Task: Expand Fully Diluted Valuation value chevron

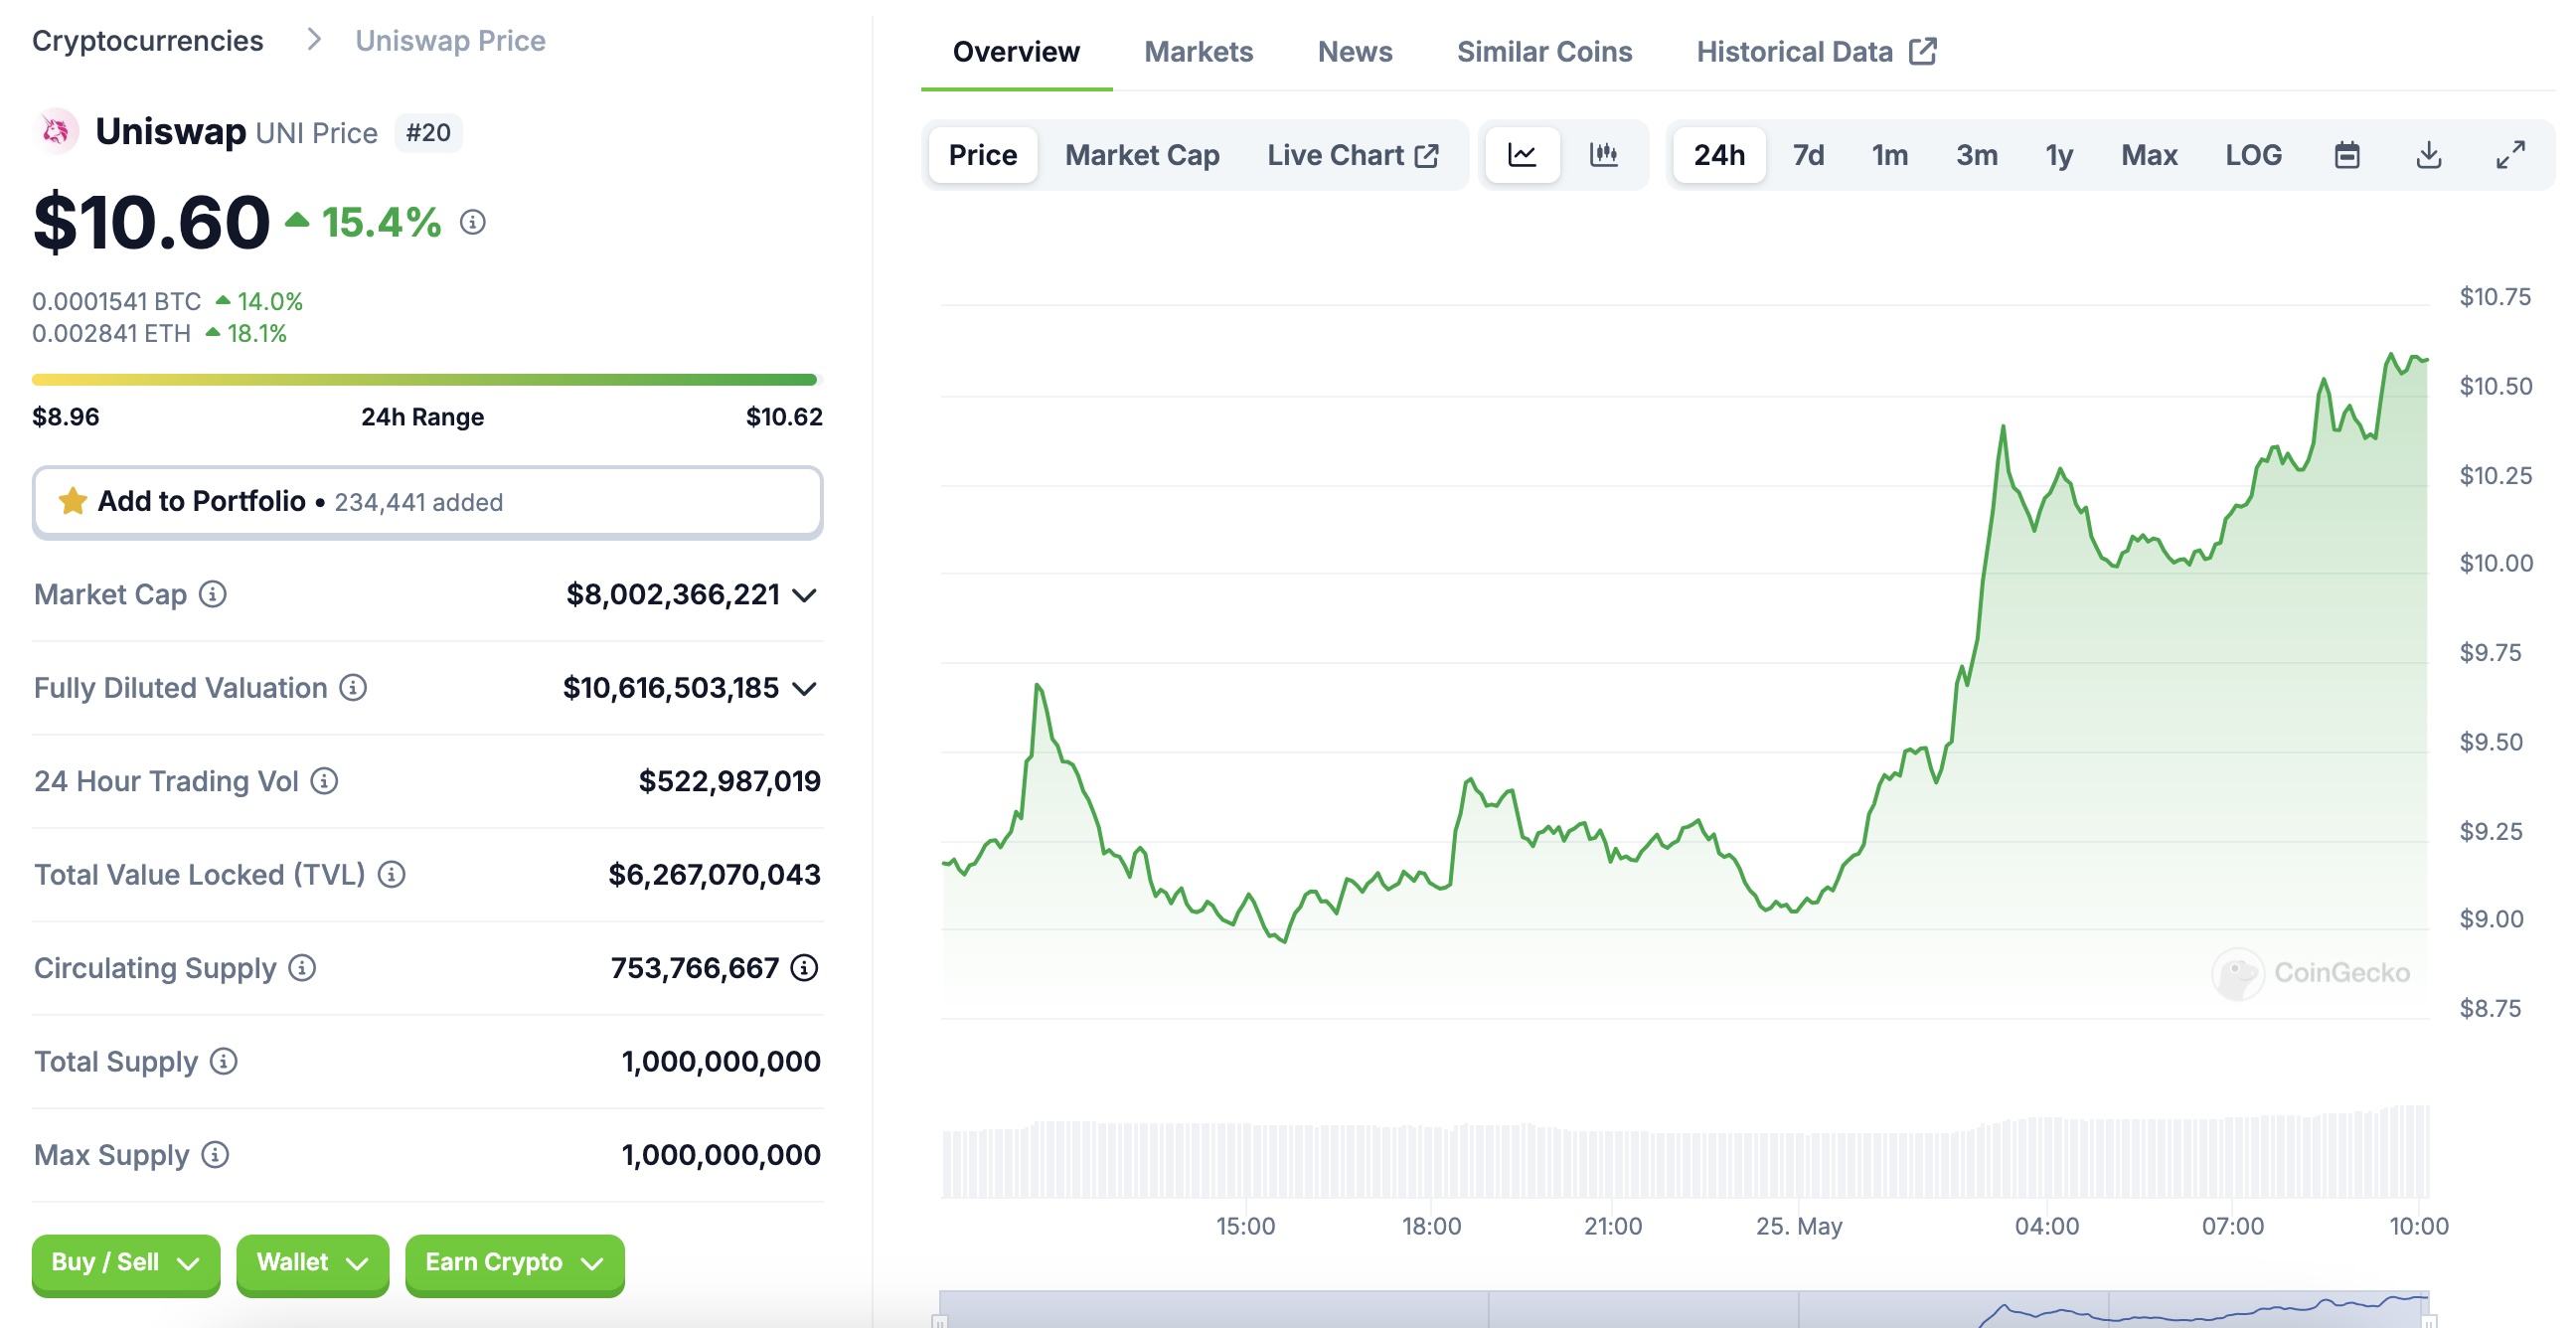Action: 804,689
